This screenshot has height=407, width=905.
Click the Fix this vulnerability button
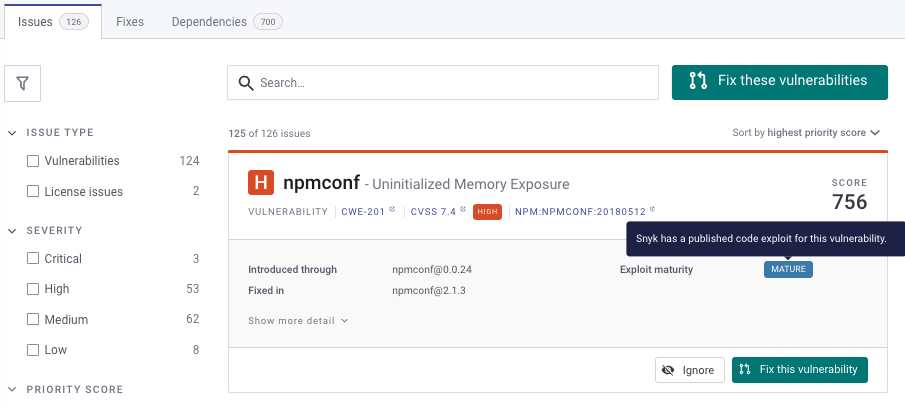click(x=799, y=369)
